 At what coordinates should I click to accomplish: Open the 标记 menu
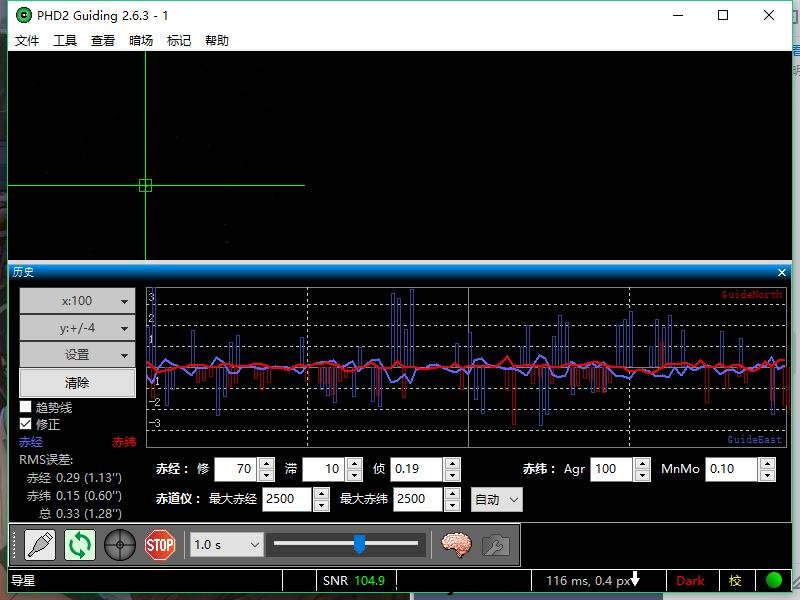coord(179,40)
